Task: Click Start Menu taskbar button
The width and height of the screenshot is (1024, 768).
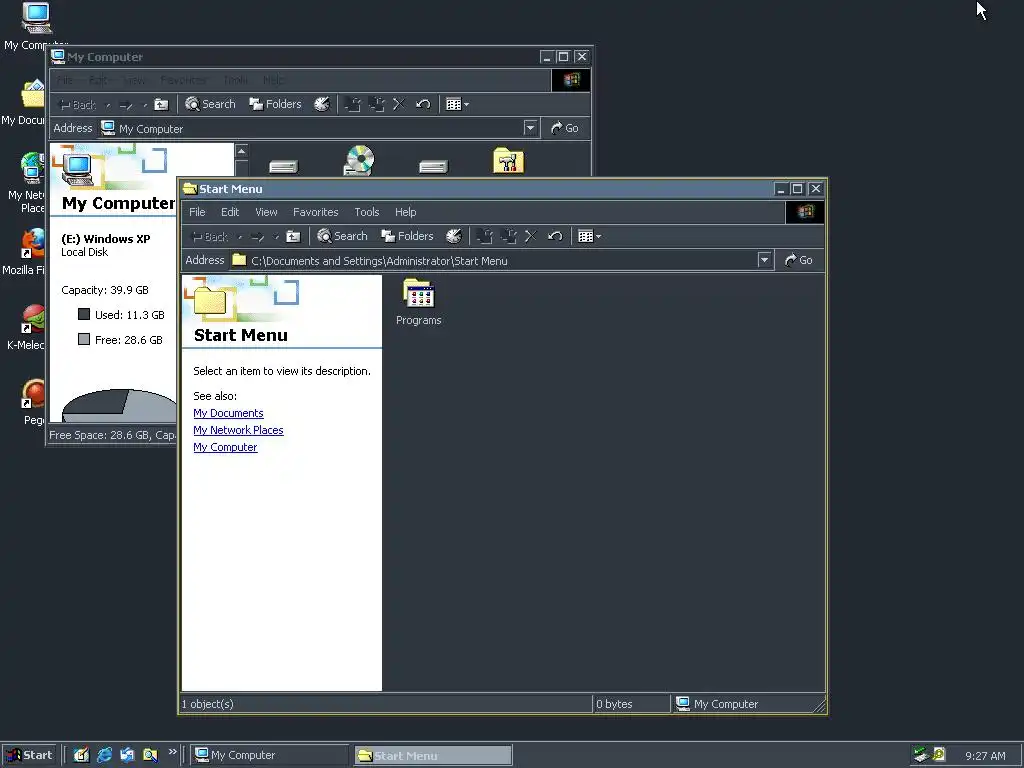Action: 433,756
